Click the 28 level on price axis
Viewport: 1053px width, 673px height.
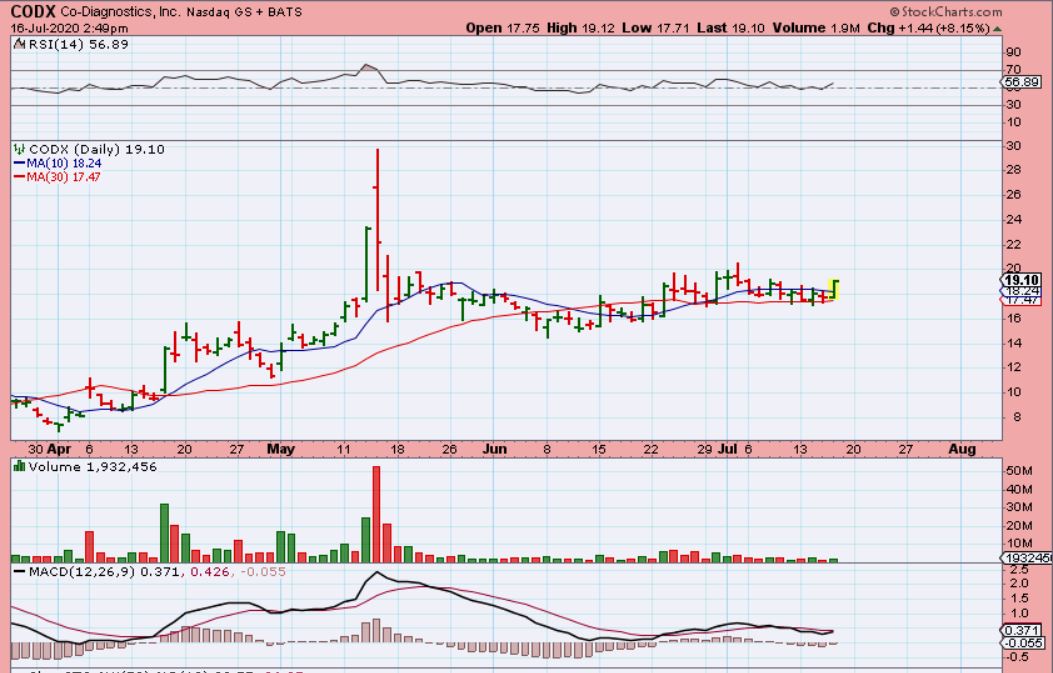tap(1013, 170)
